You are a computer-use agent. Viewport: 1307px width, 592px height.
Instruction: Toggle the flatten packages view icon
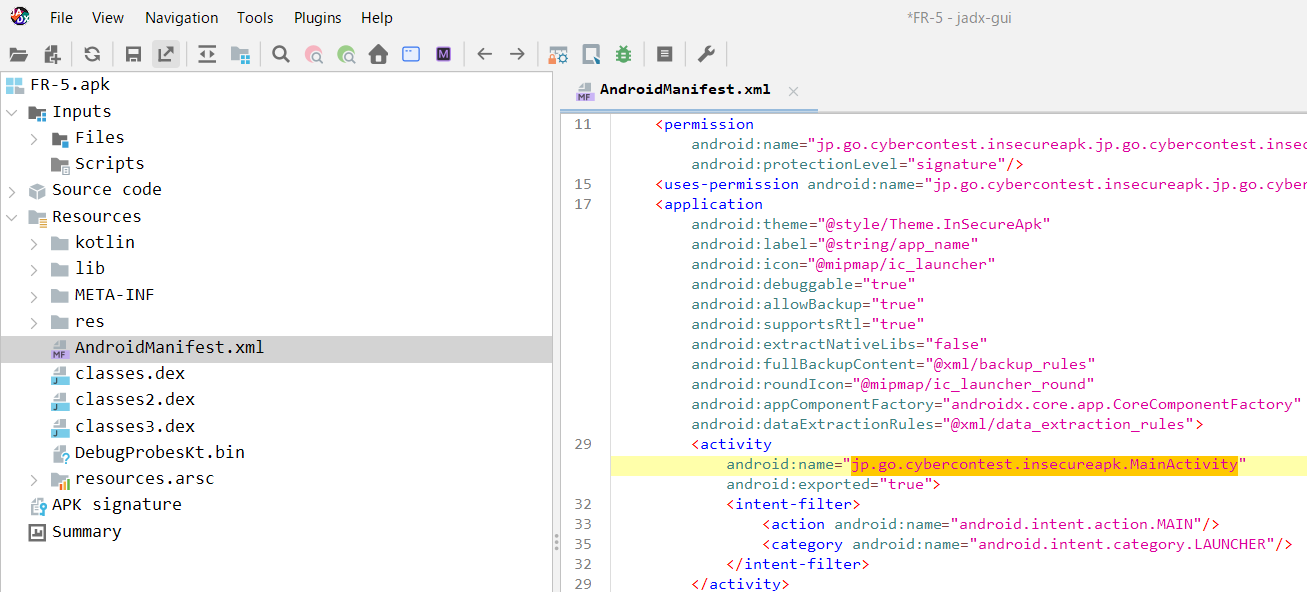point(240,54)
